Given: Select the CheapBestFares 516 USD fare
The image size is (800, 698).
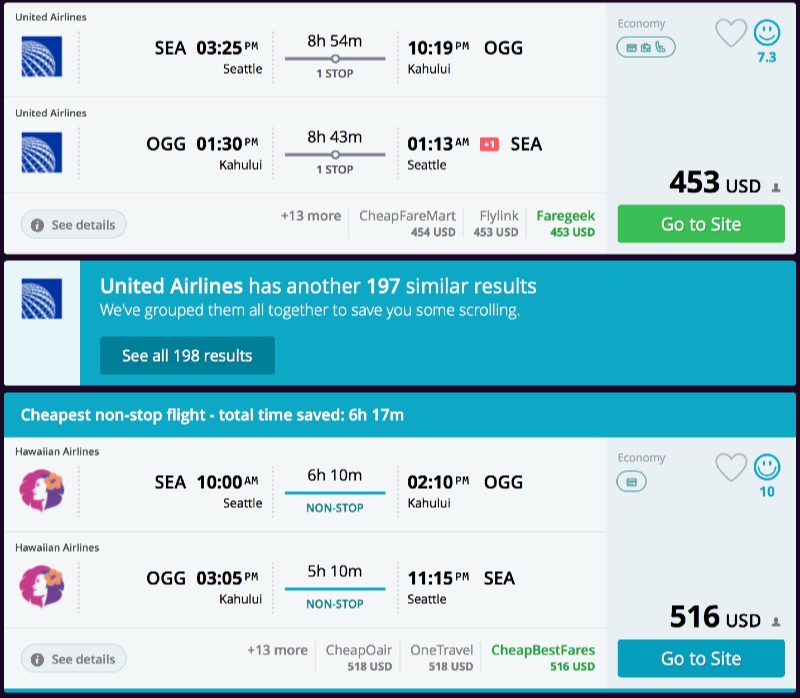Looking at the screenshot, I should point(542,658).
